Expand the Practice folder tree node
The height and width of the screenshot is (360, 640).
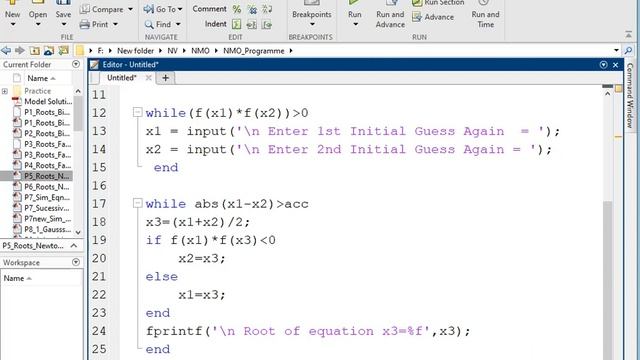(x=5, y=91)
